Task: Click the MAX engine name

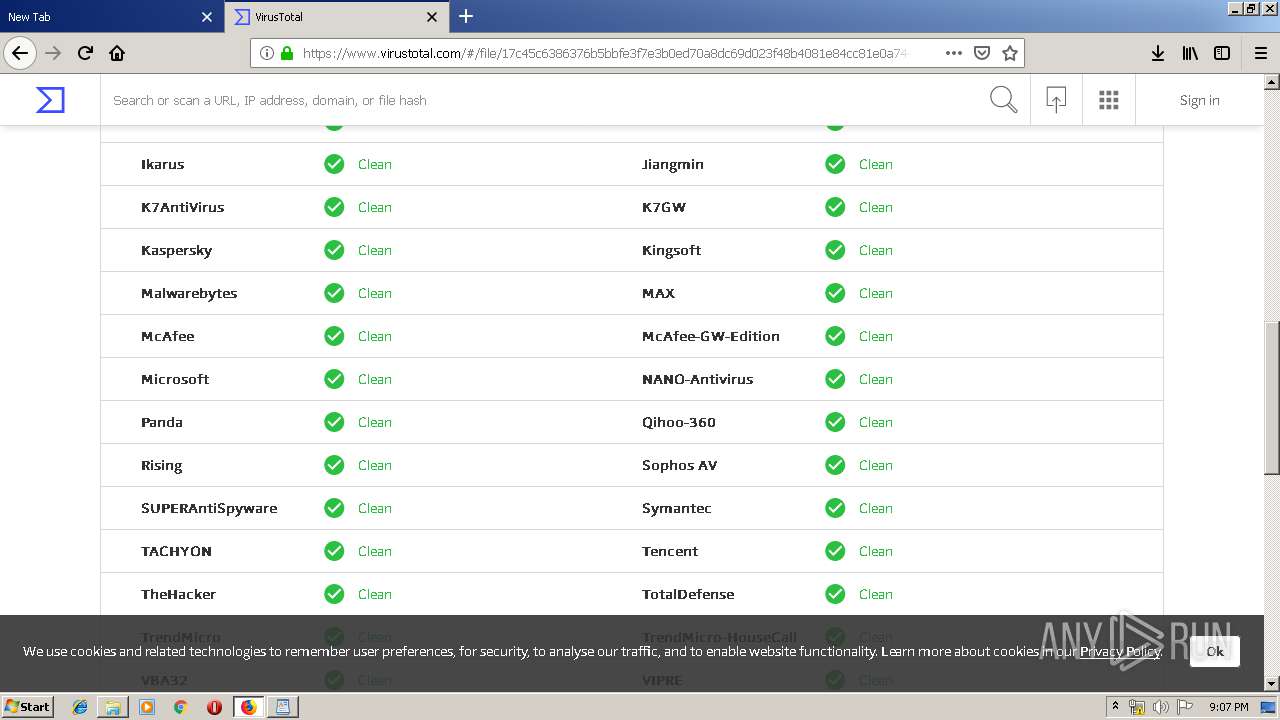Action: coord(658,293)
